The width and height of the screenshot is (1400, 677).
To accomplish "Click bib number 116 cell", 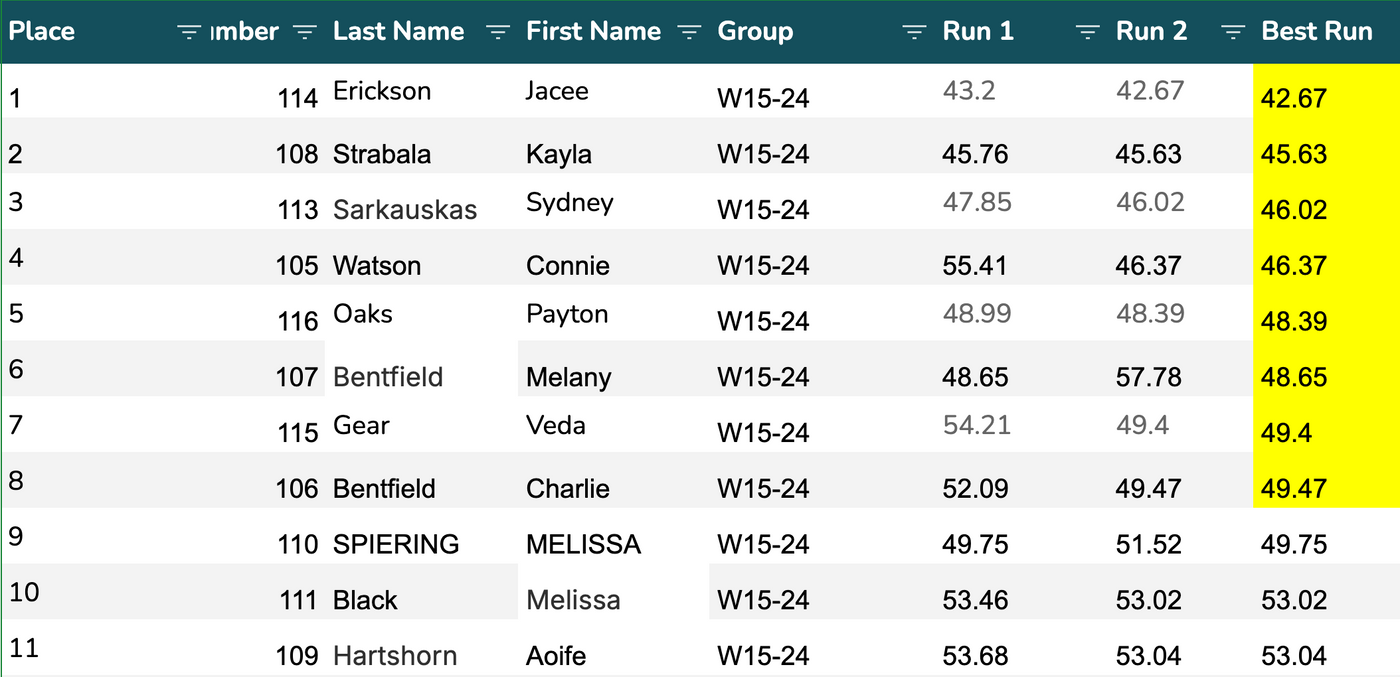I will 297,321.
